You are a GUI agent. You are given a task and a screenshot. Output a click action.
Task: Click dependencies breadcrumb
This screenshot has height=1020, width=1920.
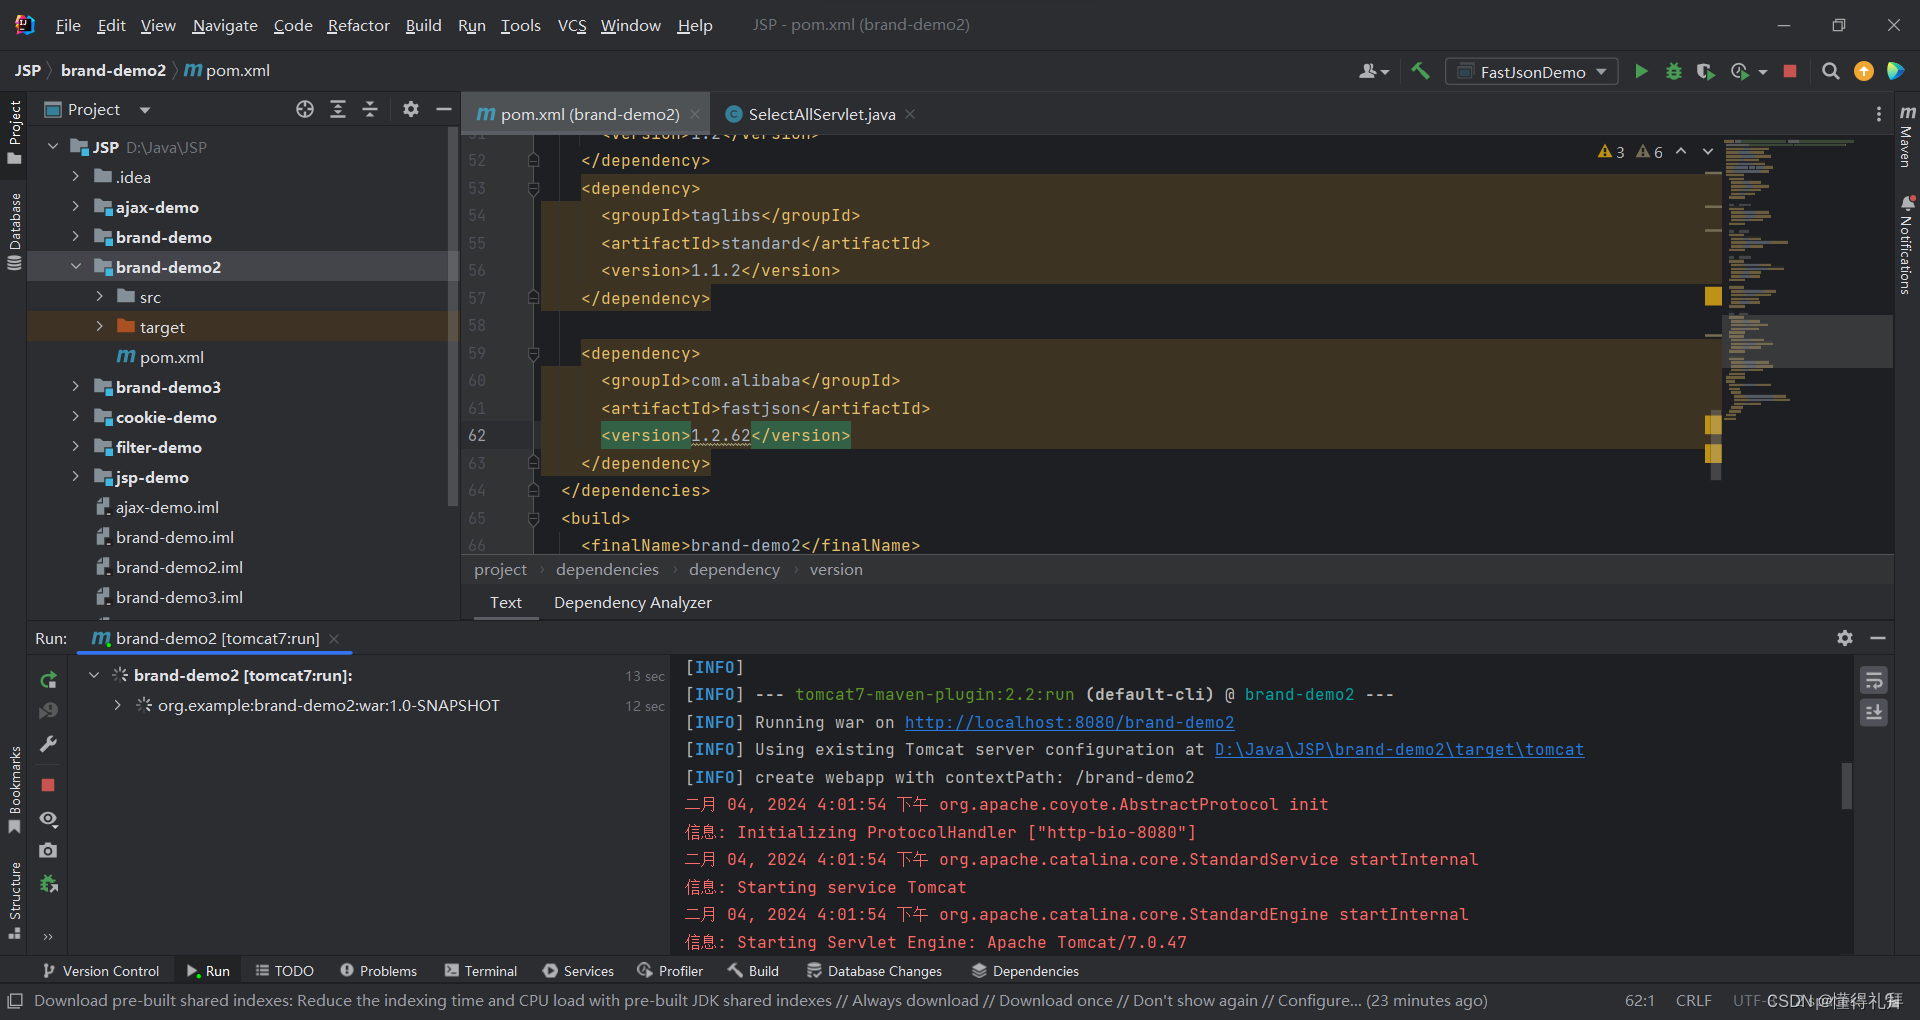pyautogui.click(x=607, y=569)
